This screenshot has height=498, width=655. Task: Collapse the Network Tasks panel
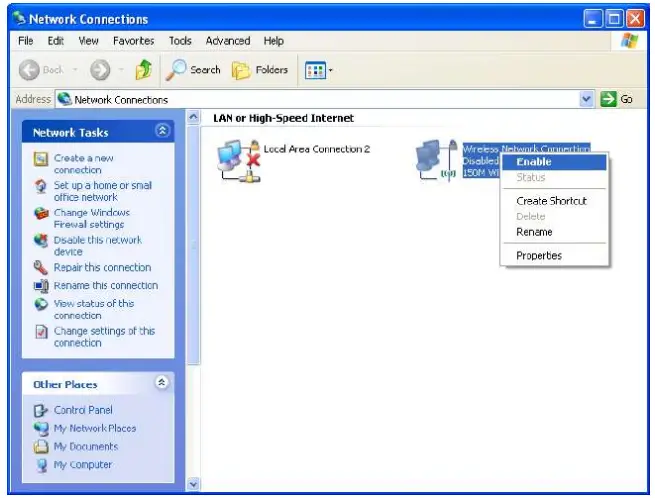tap(162, 131)
